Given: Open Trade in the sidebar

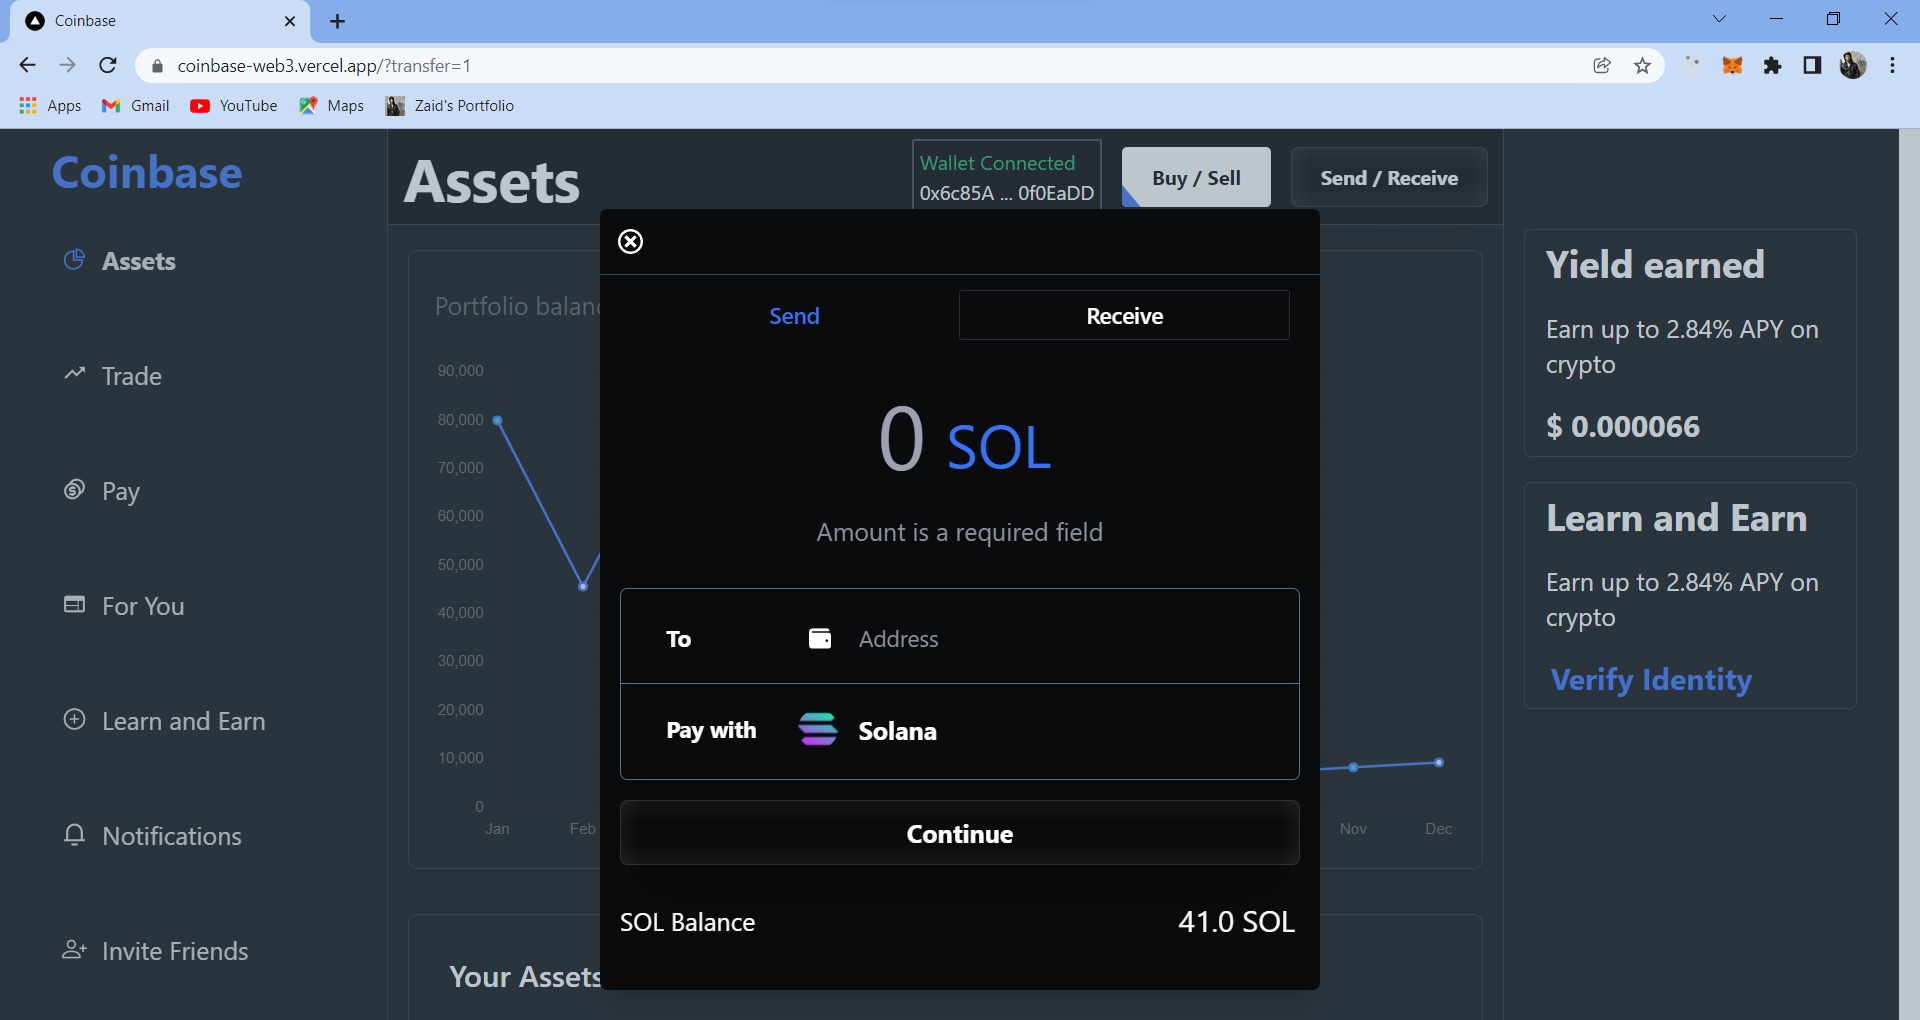Looking at the screenshot, I should [x=131, y=376].
